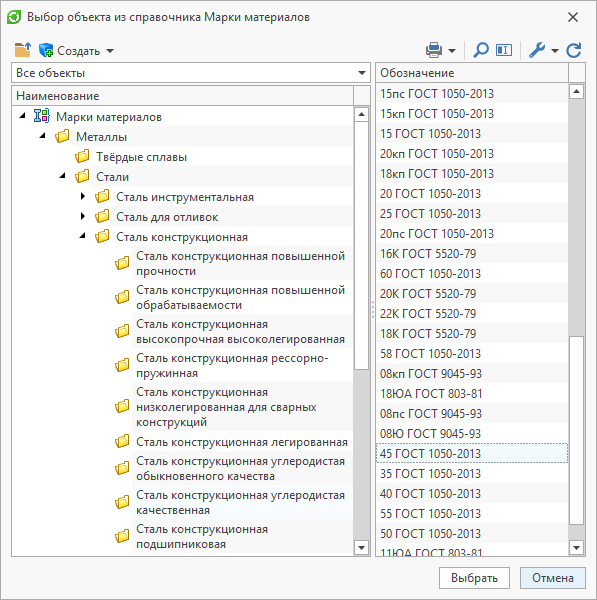This screenshot has height=600, width=597.
Task: Toggle the panel layout icon
Action: [504, 50]
